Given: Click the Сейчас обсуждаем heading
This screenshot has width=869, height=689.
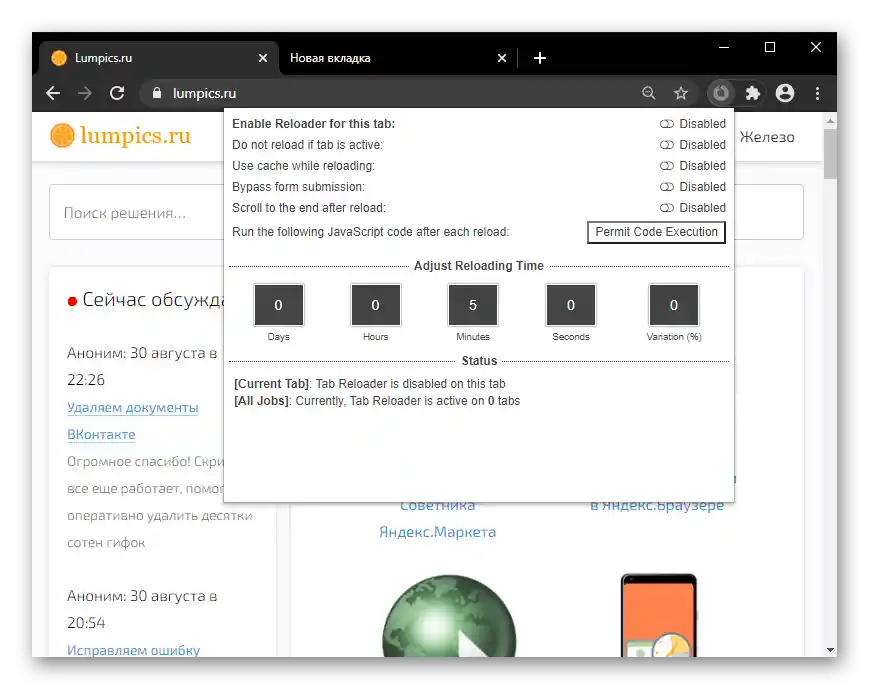Looking at the screenshot, I should pos(153,299).
